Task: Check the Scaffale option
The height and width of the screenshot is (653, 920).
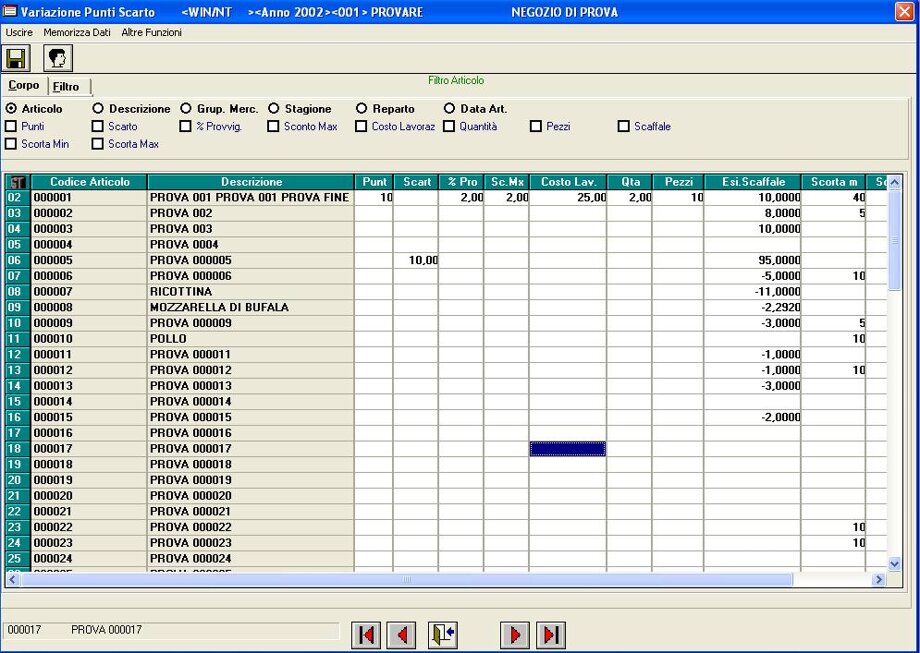Action: pyautogui.click(x=624, y=127)
